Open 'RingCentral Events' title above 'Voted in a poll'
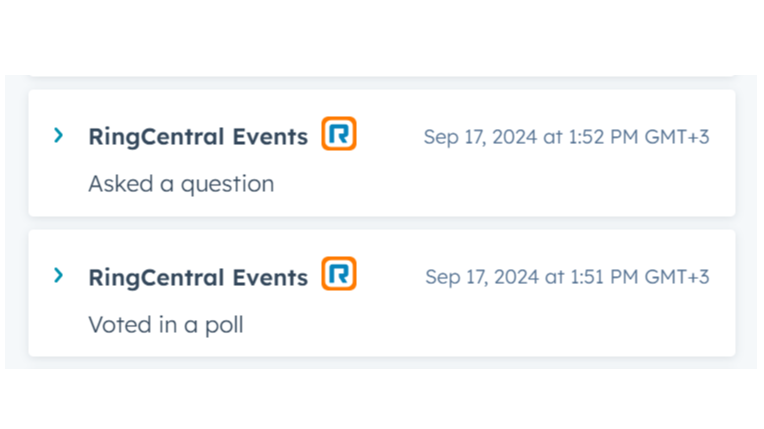This screenshot has width=764, height=429. pos(198,277)
